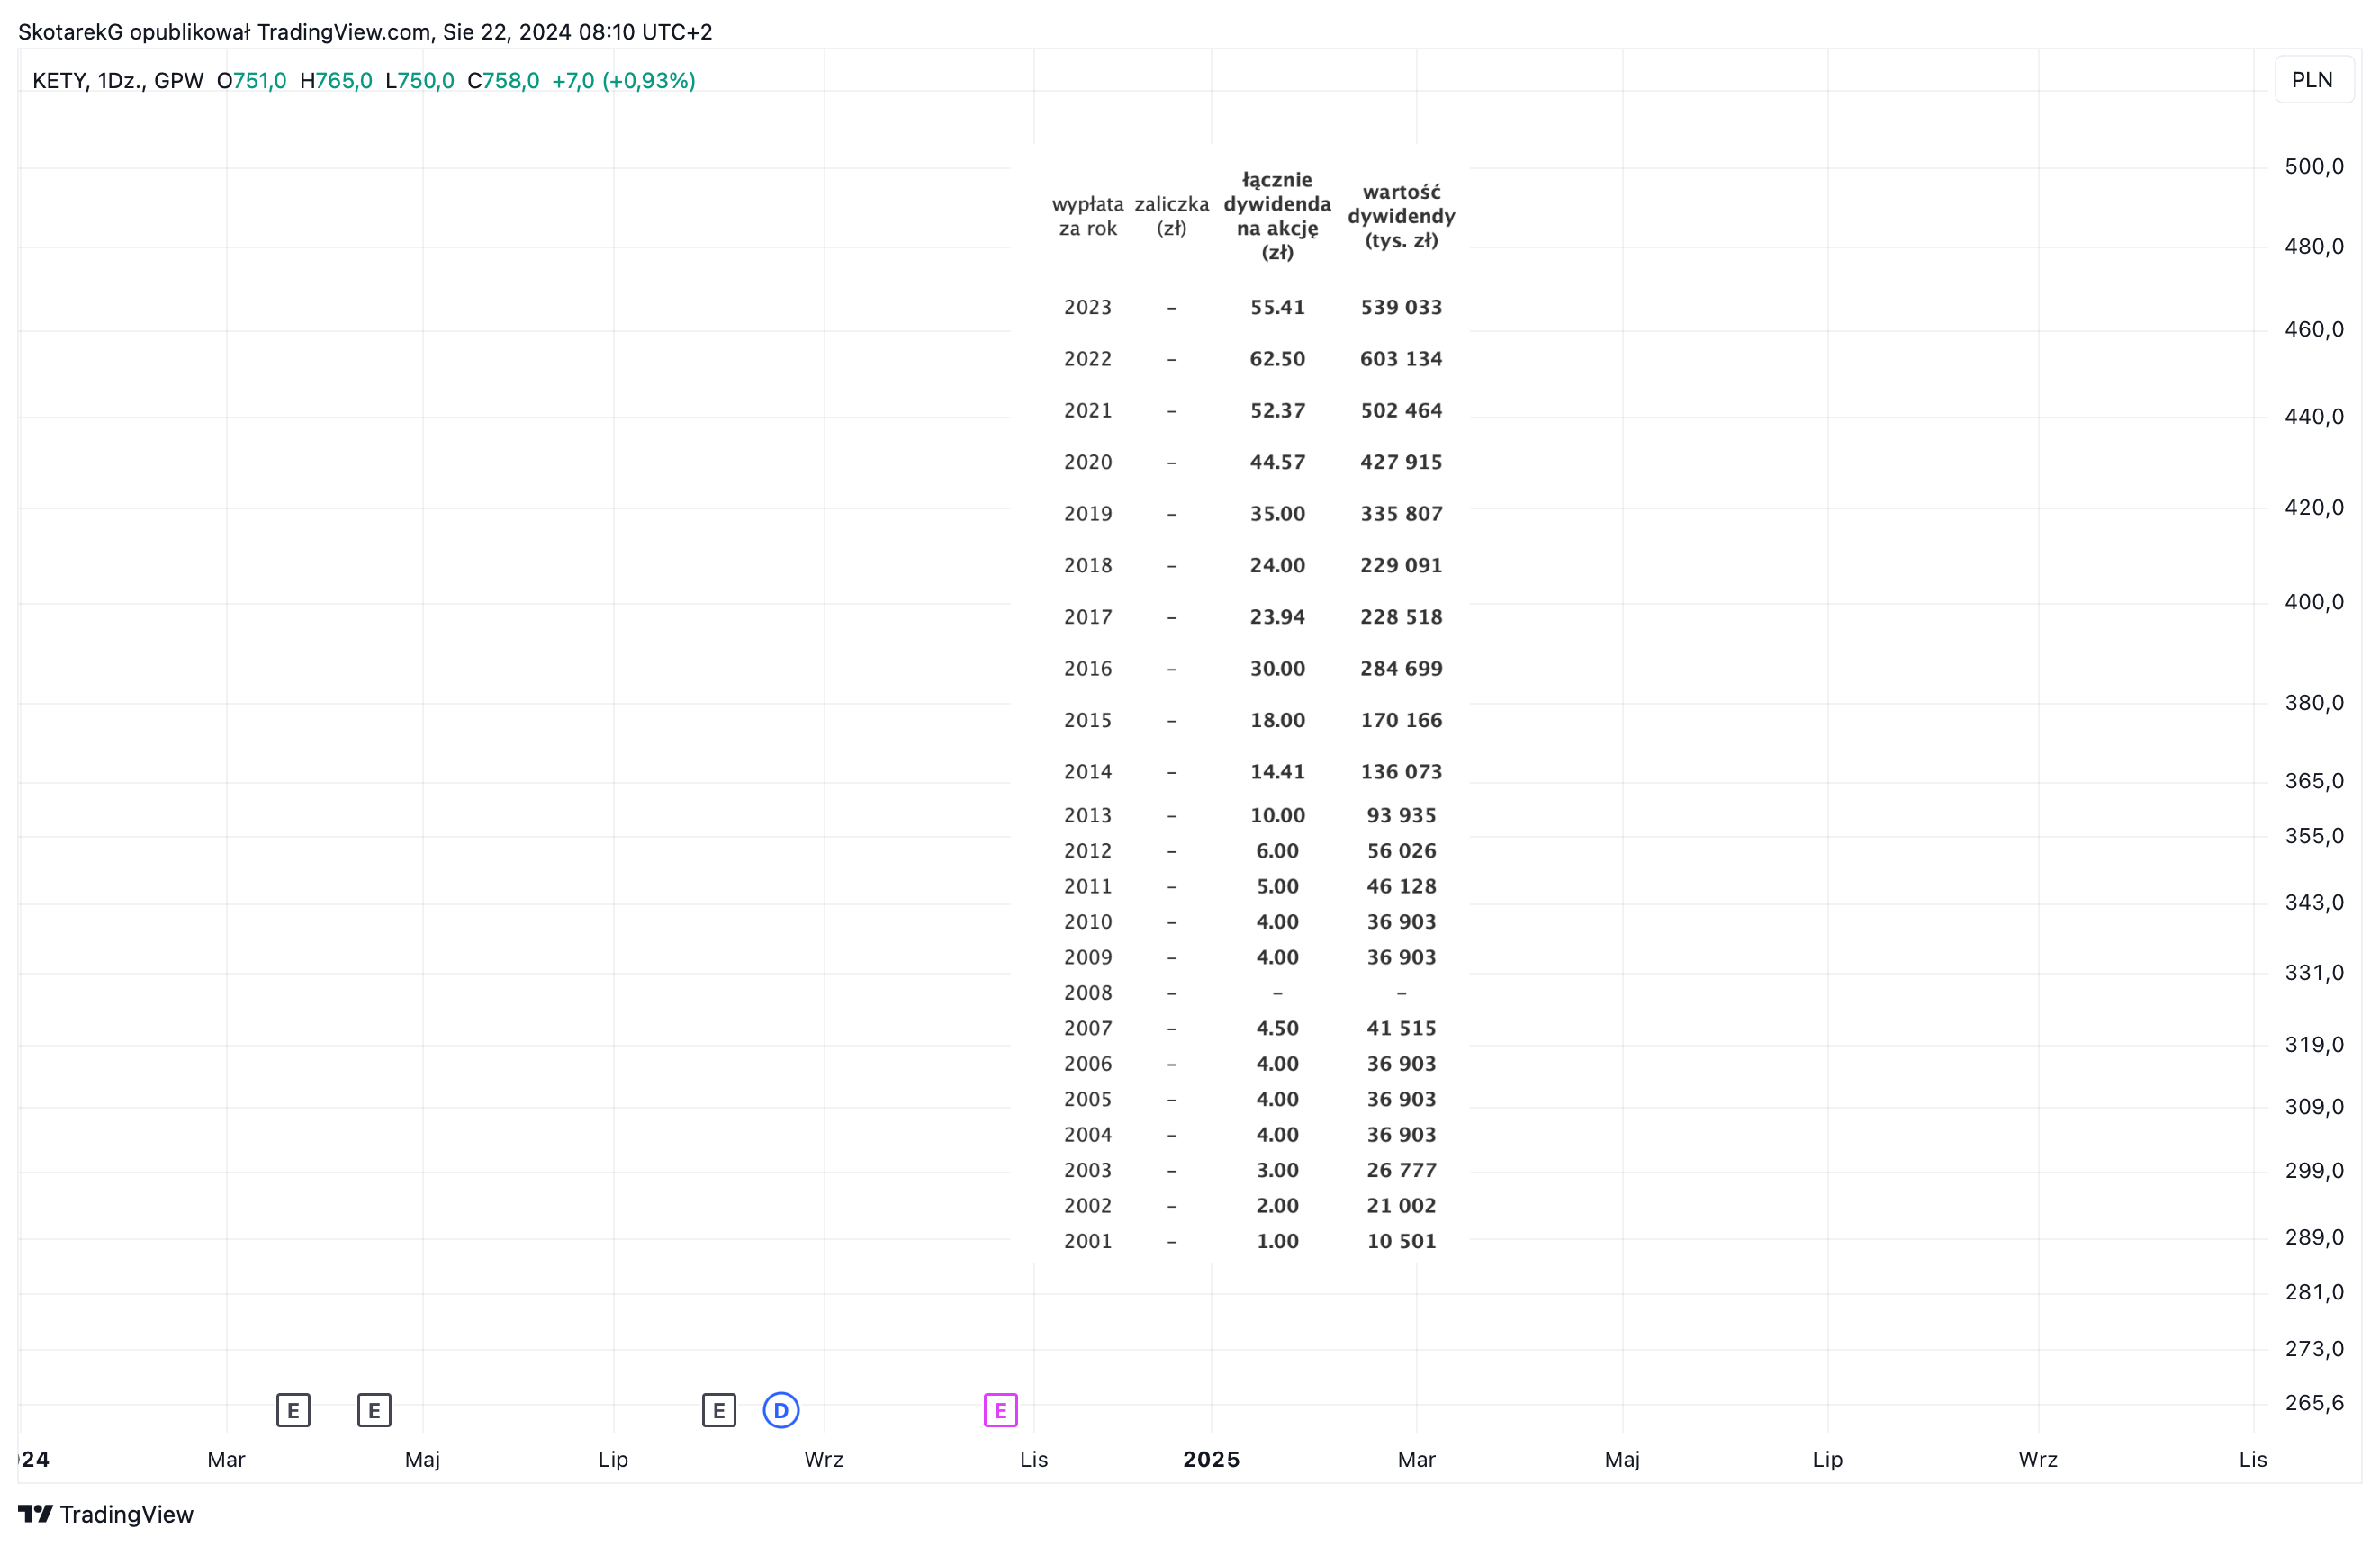Click the 2023 dividend 55.41 cell

pyautogui.click(x=1277, y=307)
